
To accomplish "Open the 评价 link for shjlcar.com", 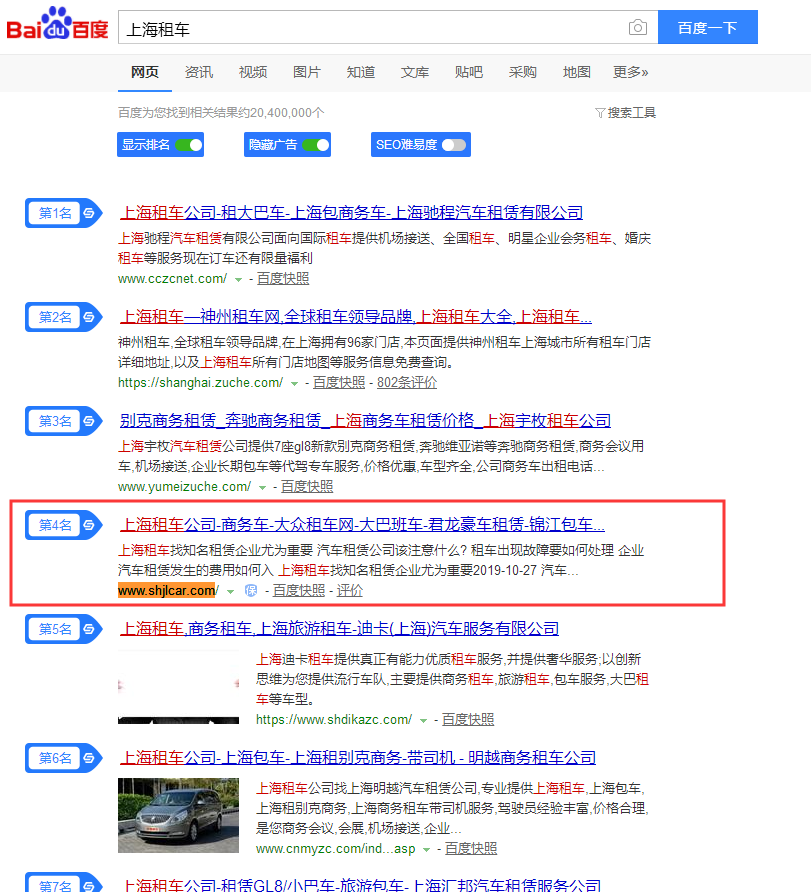I will pyautogui.click(x=349, y=591).
